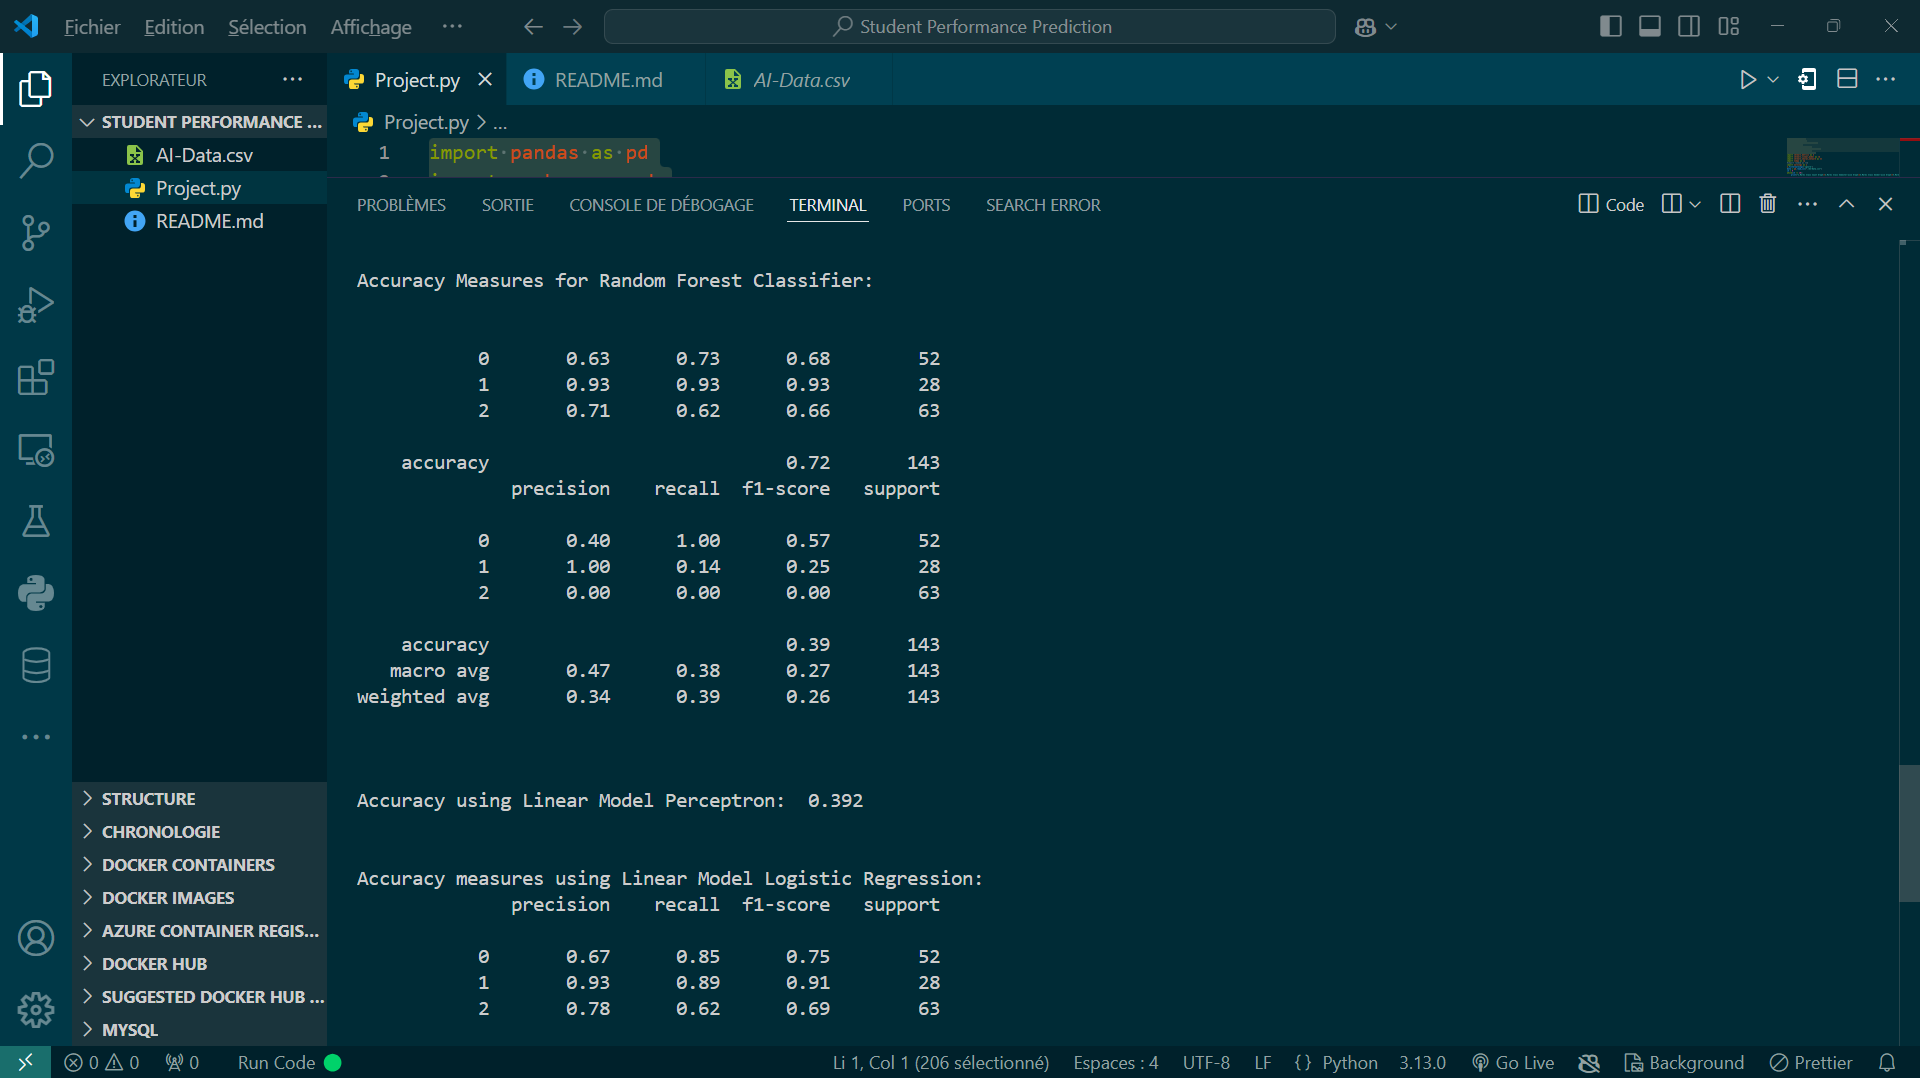Screen dimensions: 1920x1078
Task: Expand DOCKER CONTAINERS section
Action: (200, 865)
